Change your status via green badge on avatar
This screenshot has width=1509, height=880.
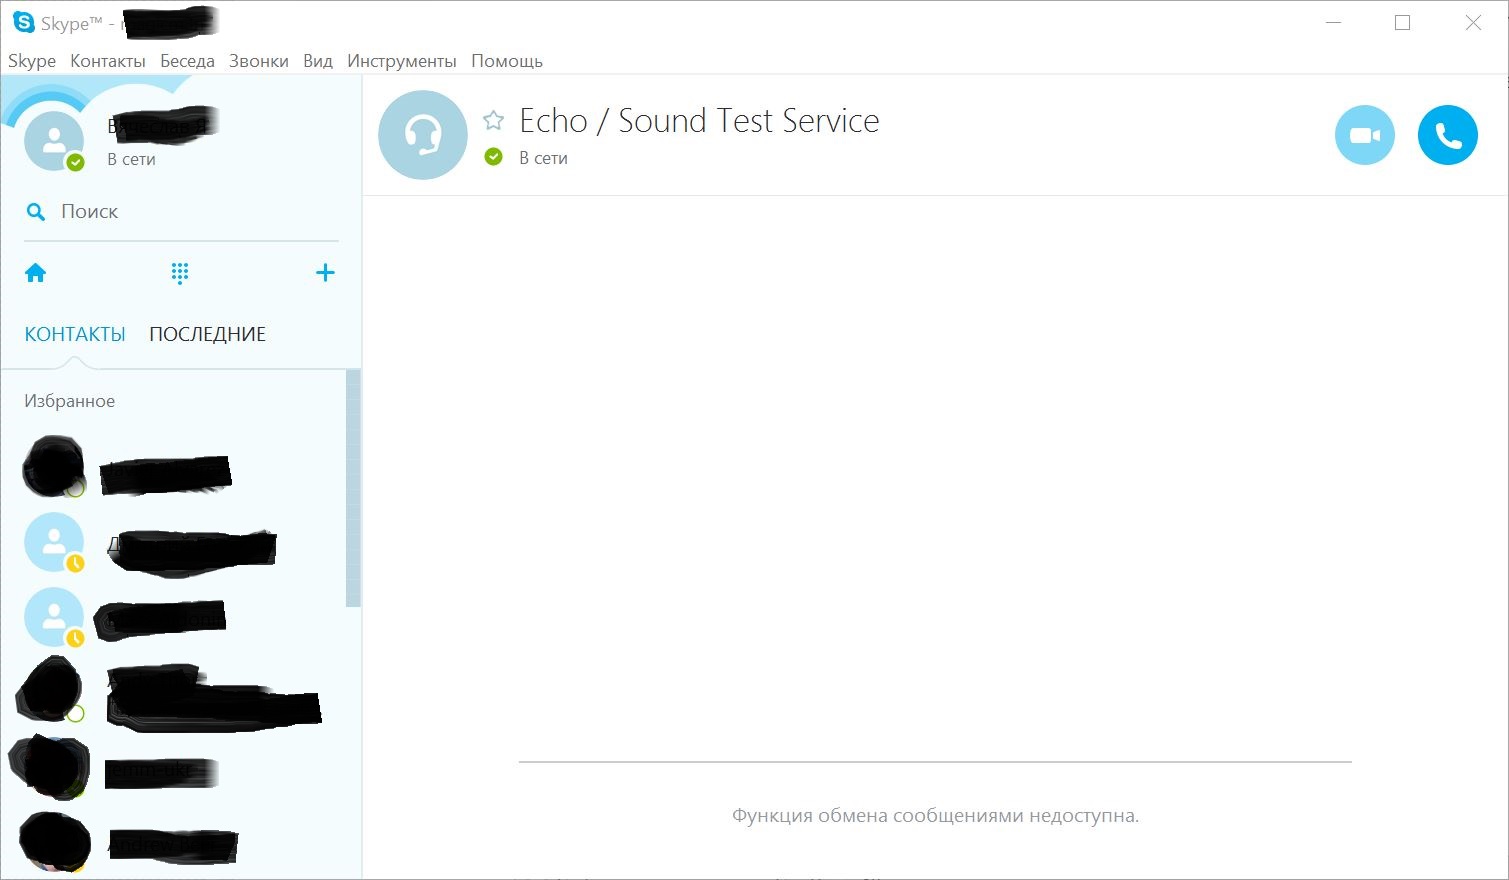(75, 162)
